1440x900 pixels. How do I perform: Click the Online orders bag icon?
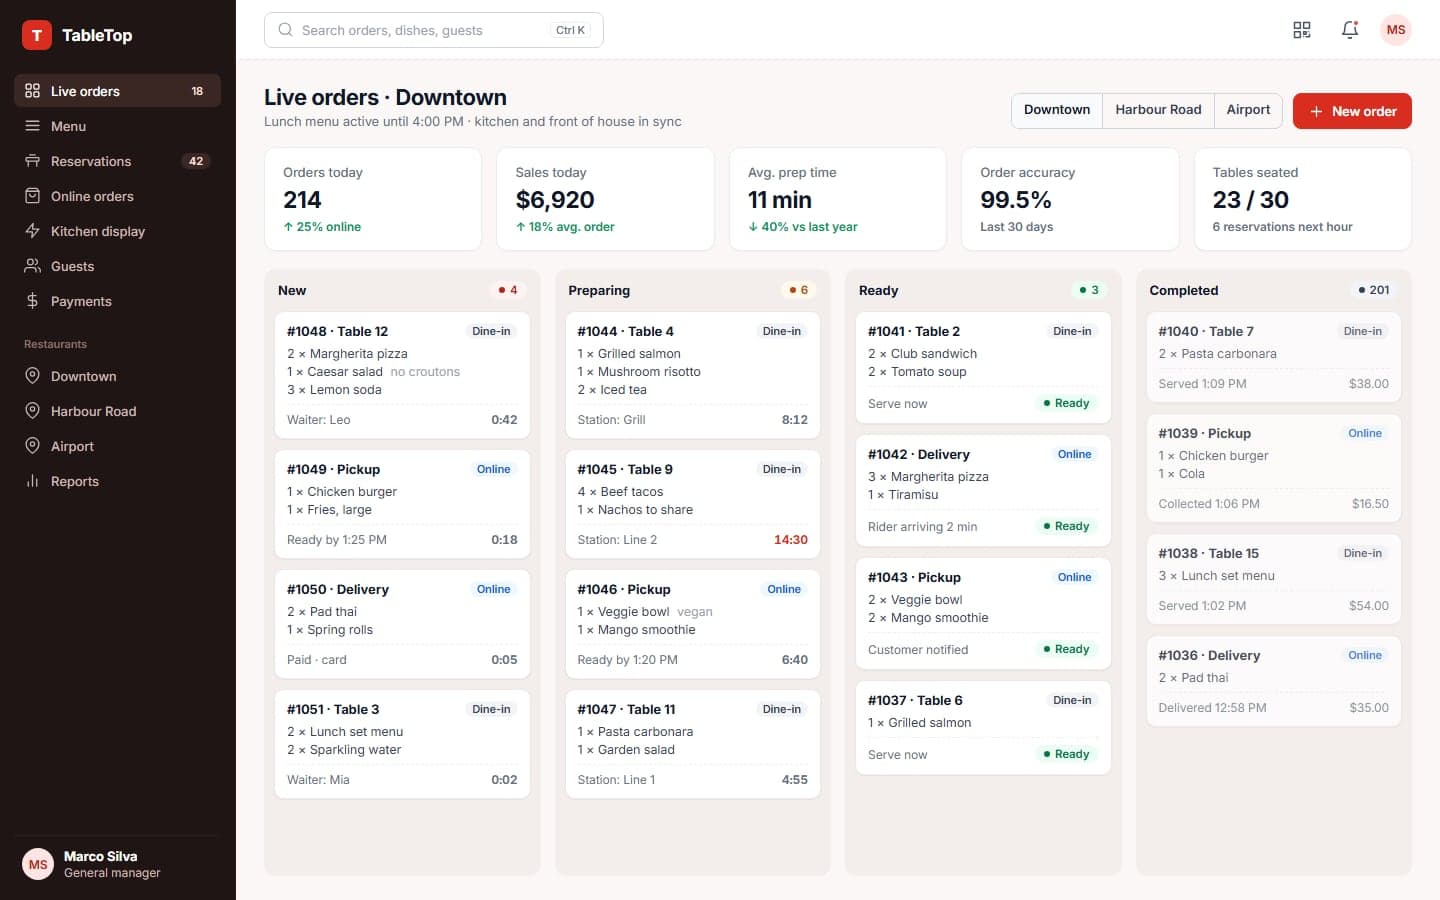[x=32, y=196]
